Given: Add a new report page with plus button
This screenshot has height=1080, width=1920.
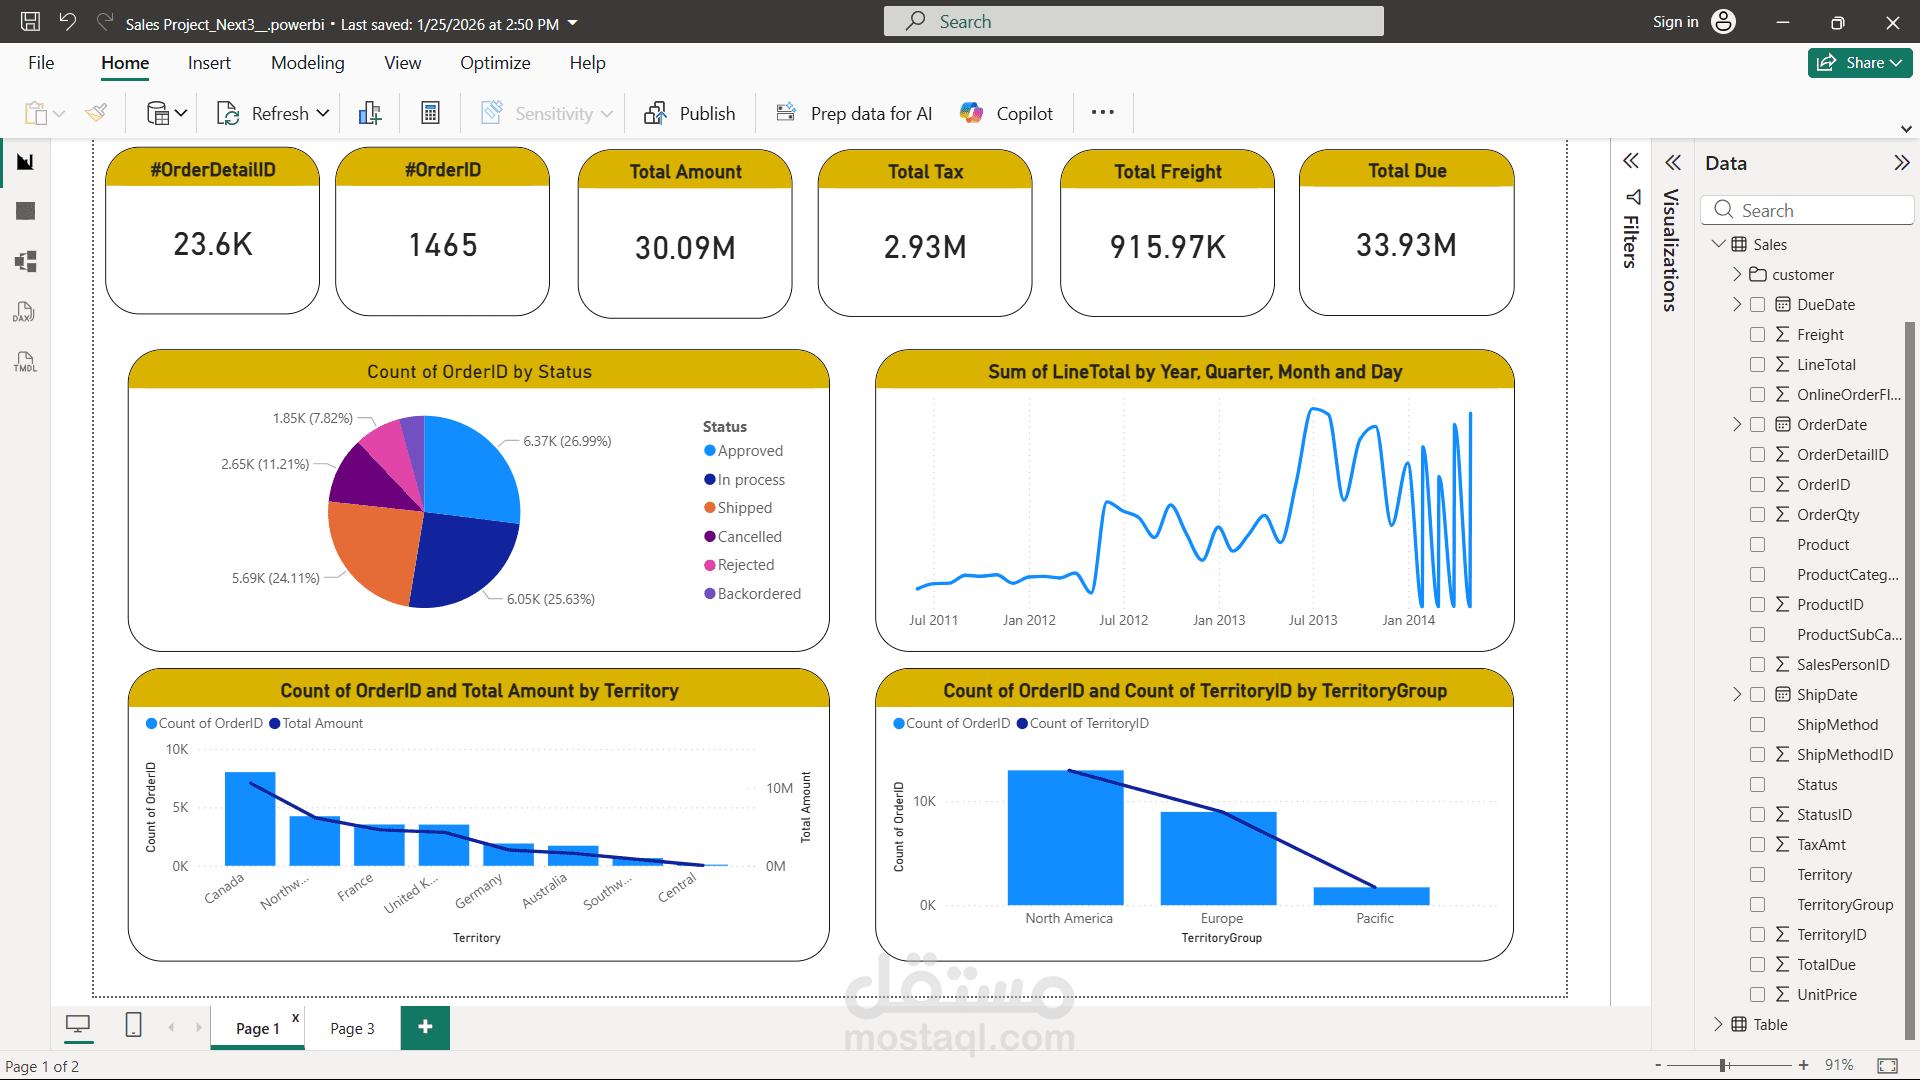Looking at the screenshot, I should click(425, 1027).
